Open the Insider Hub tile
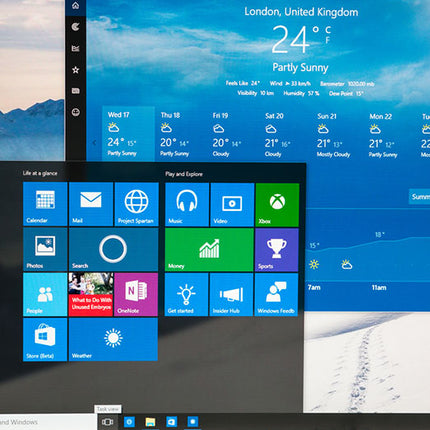This screenshot has height=430, width=430. 232,295
